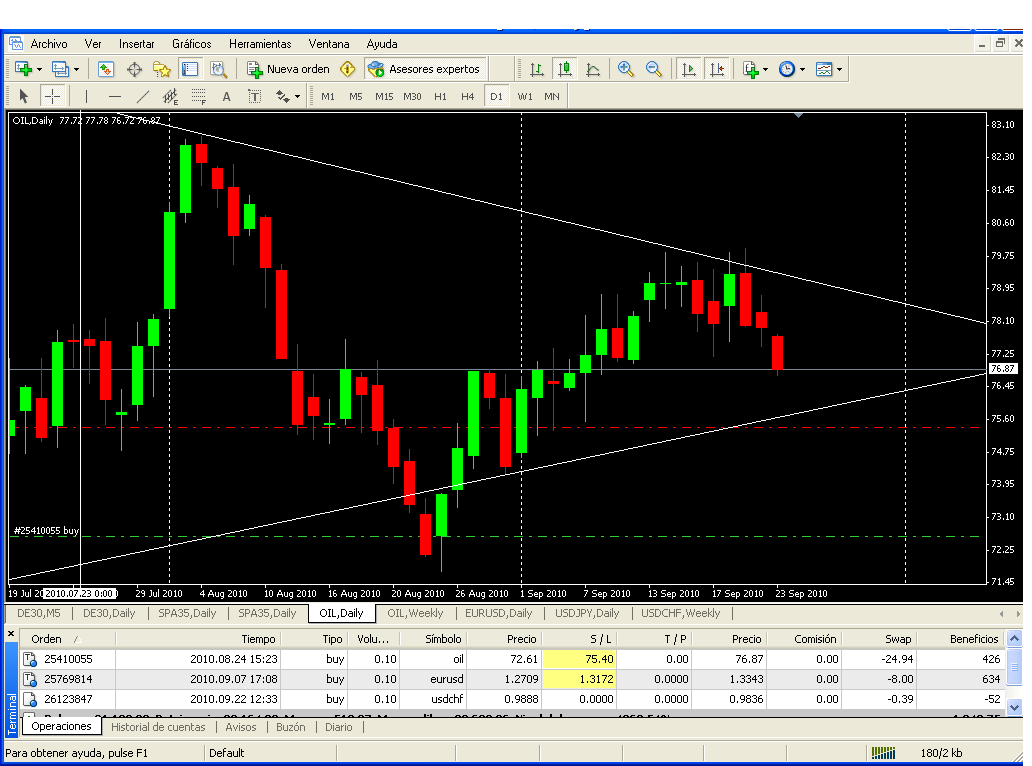This screenshot has width=1032, height=766.
Task: Select the cursor arrow tool
Action: click(24, 97)
